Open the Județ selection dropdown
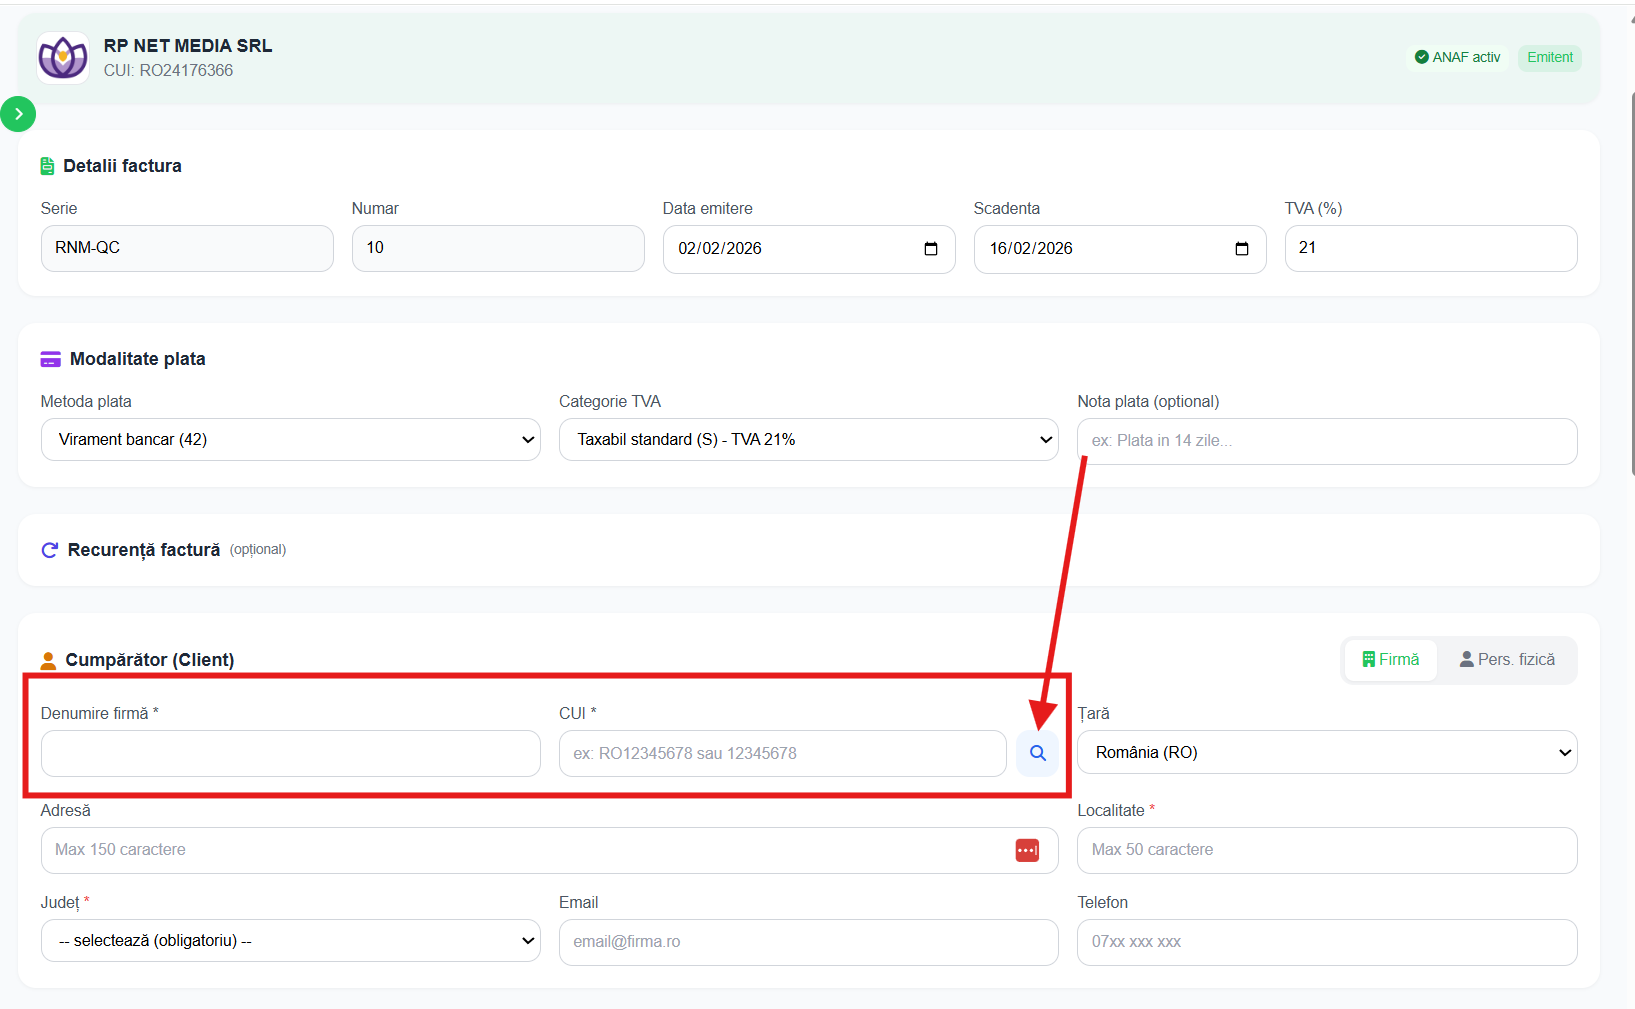Viewport: 1635px width, 1009px height. [x=290, y=941]
